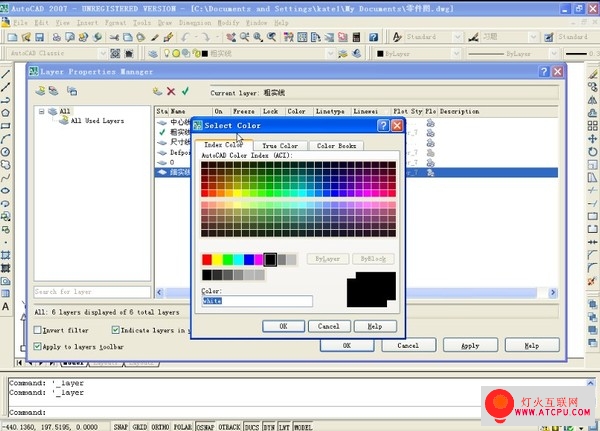Click Apply in Layer Properties Manager

(470, 346)
